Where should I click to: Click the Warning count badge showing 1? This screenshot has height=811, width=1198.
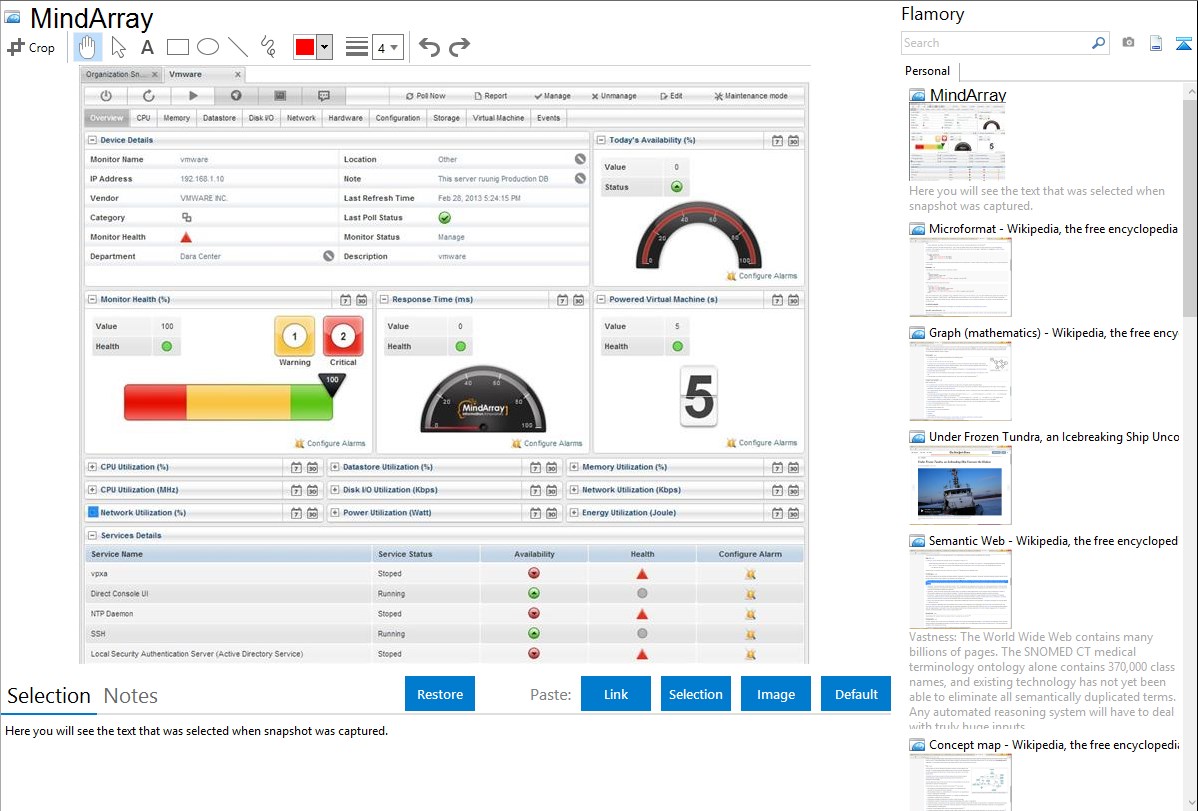pos(294,336)
